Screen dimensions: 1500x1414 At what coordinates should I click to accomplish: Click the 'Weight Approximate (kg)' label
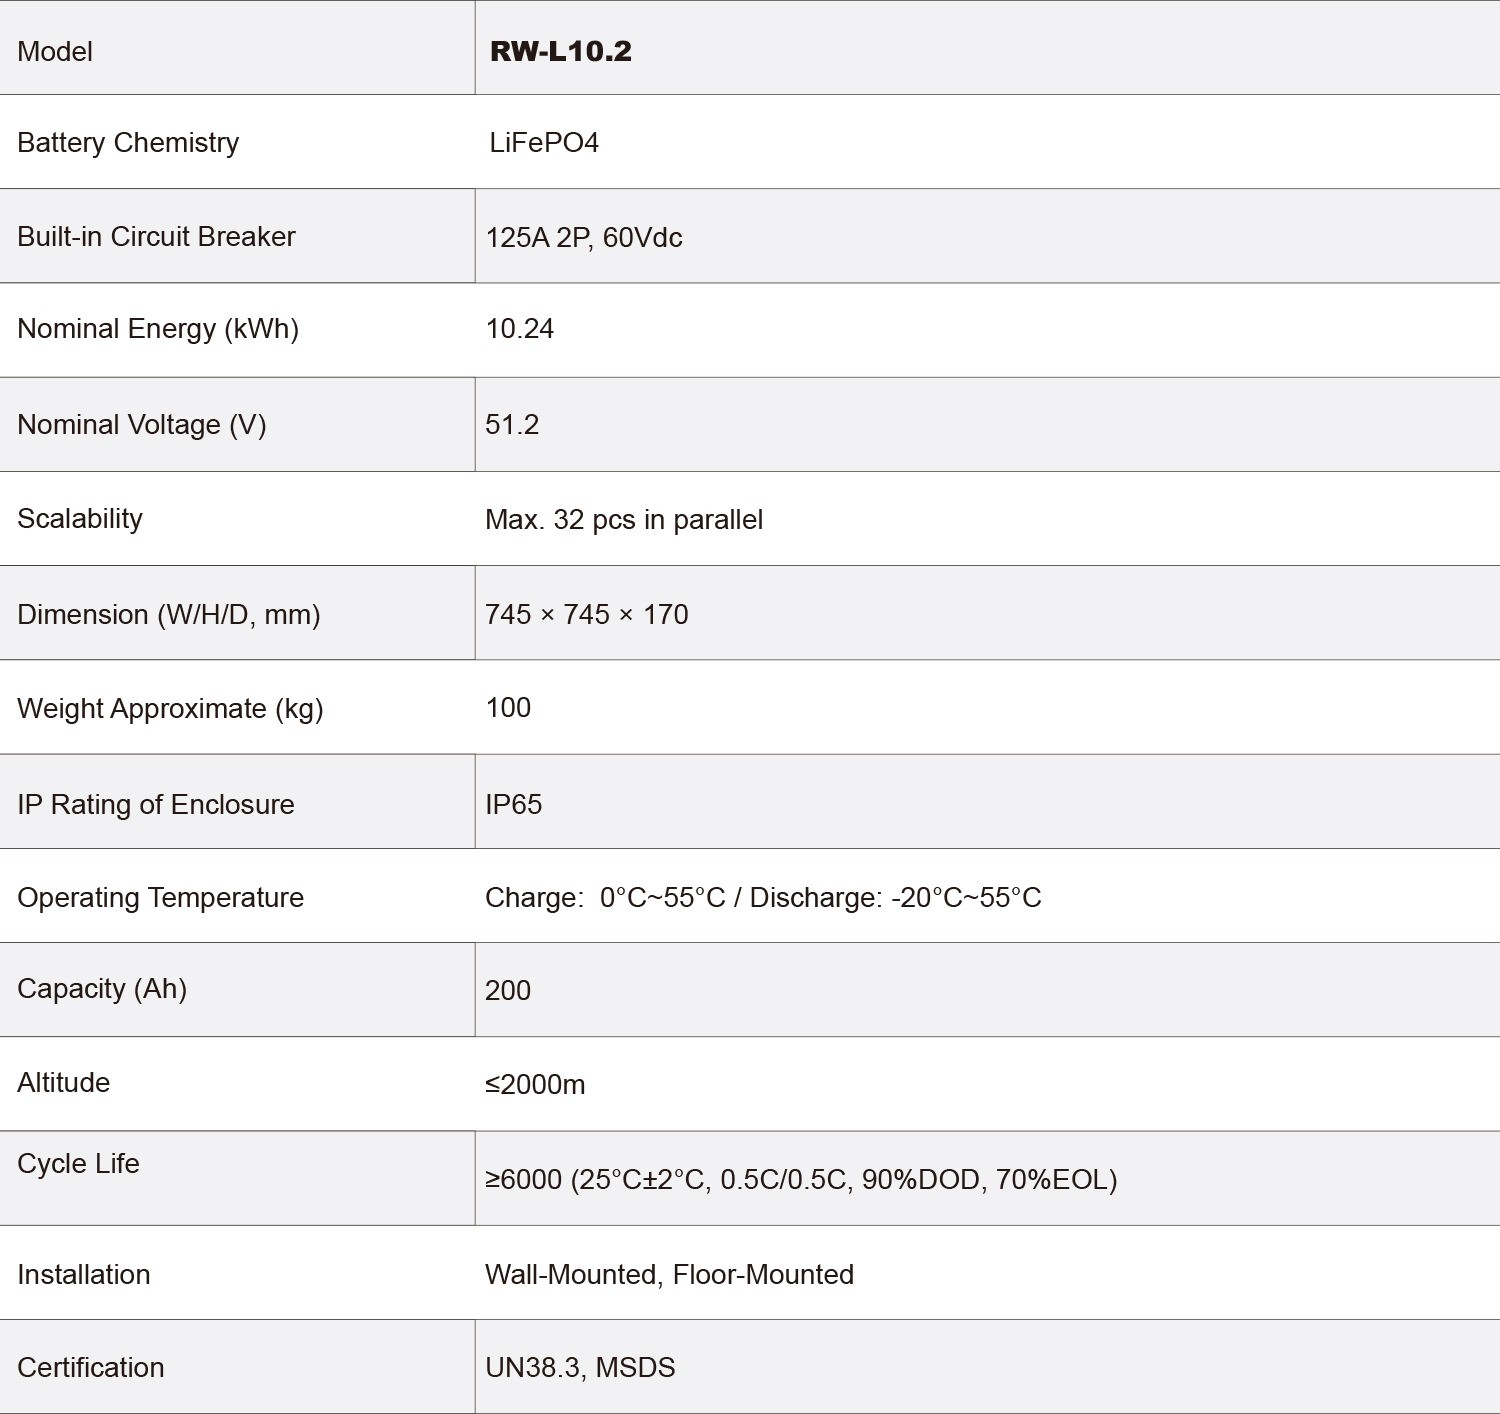170,709
